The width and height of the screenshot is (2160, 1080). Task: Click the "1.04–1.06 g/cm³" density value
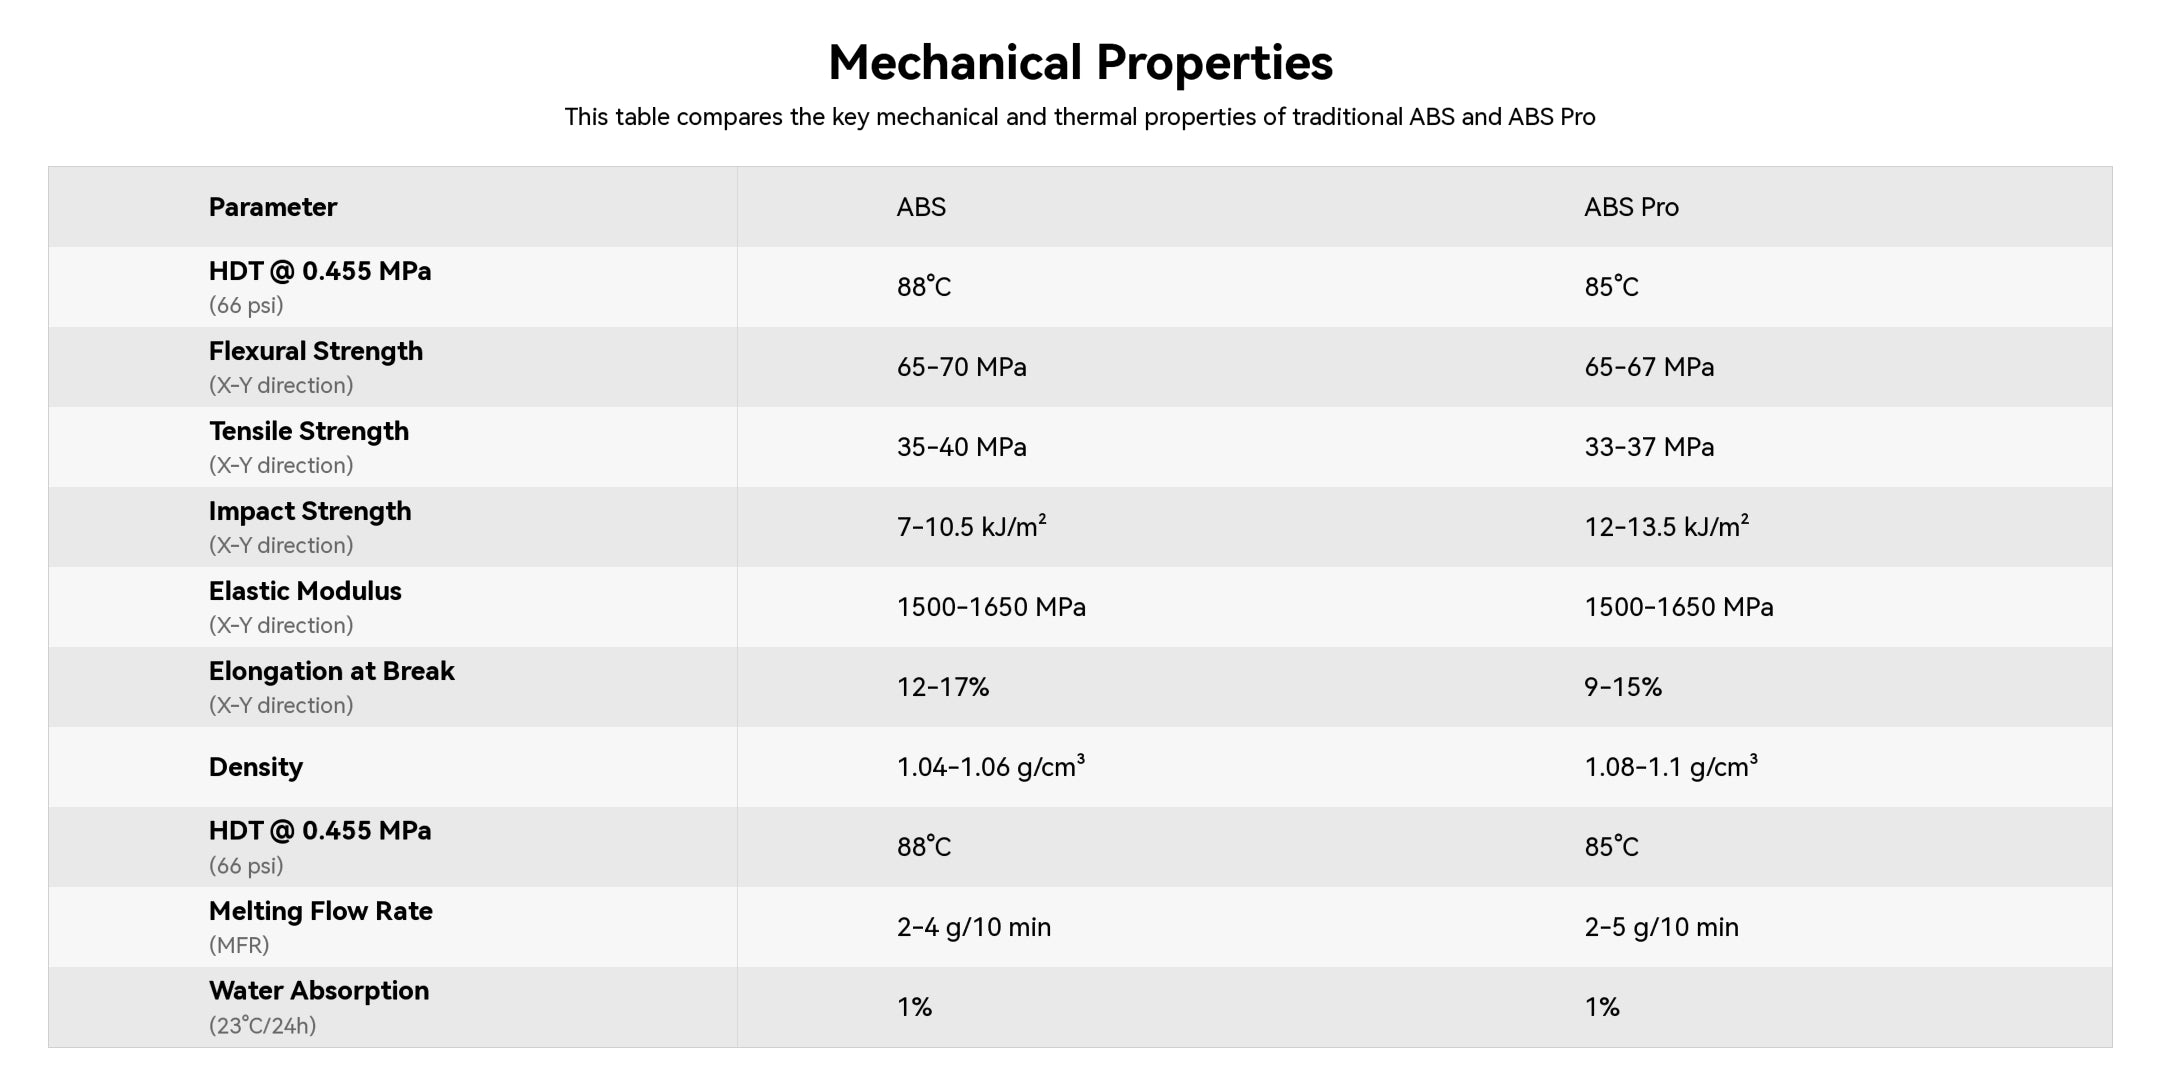click(990, 767)
